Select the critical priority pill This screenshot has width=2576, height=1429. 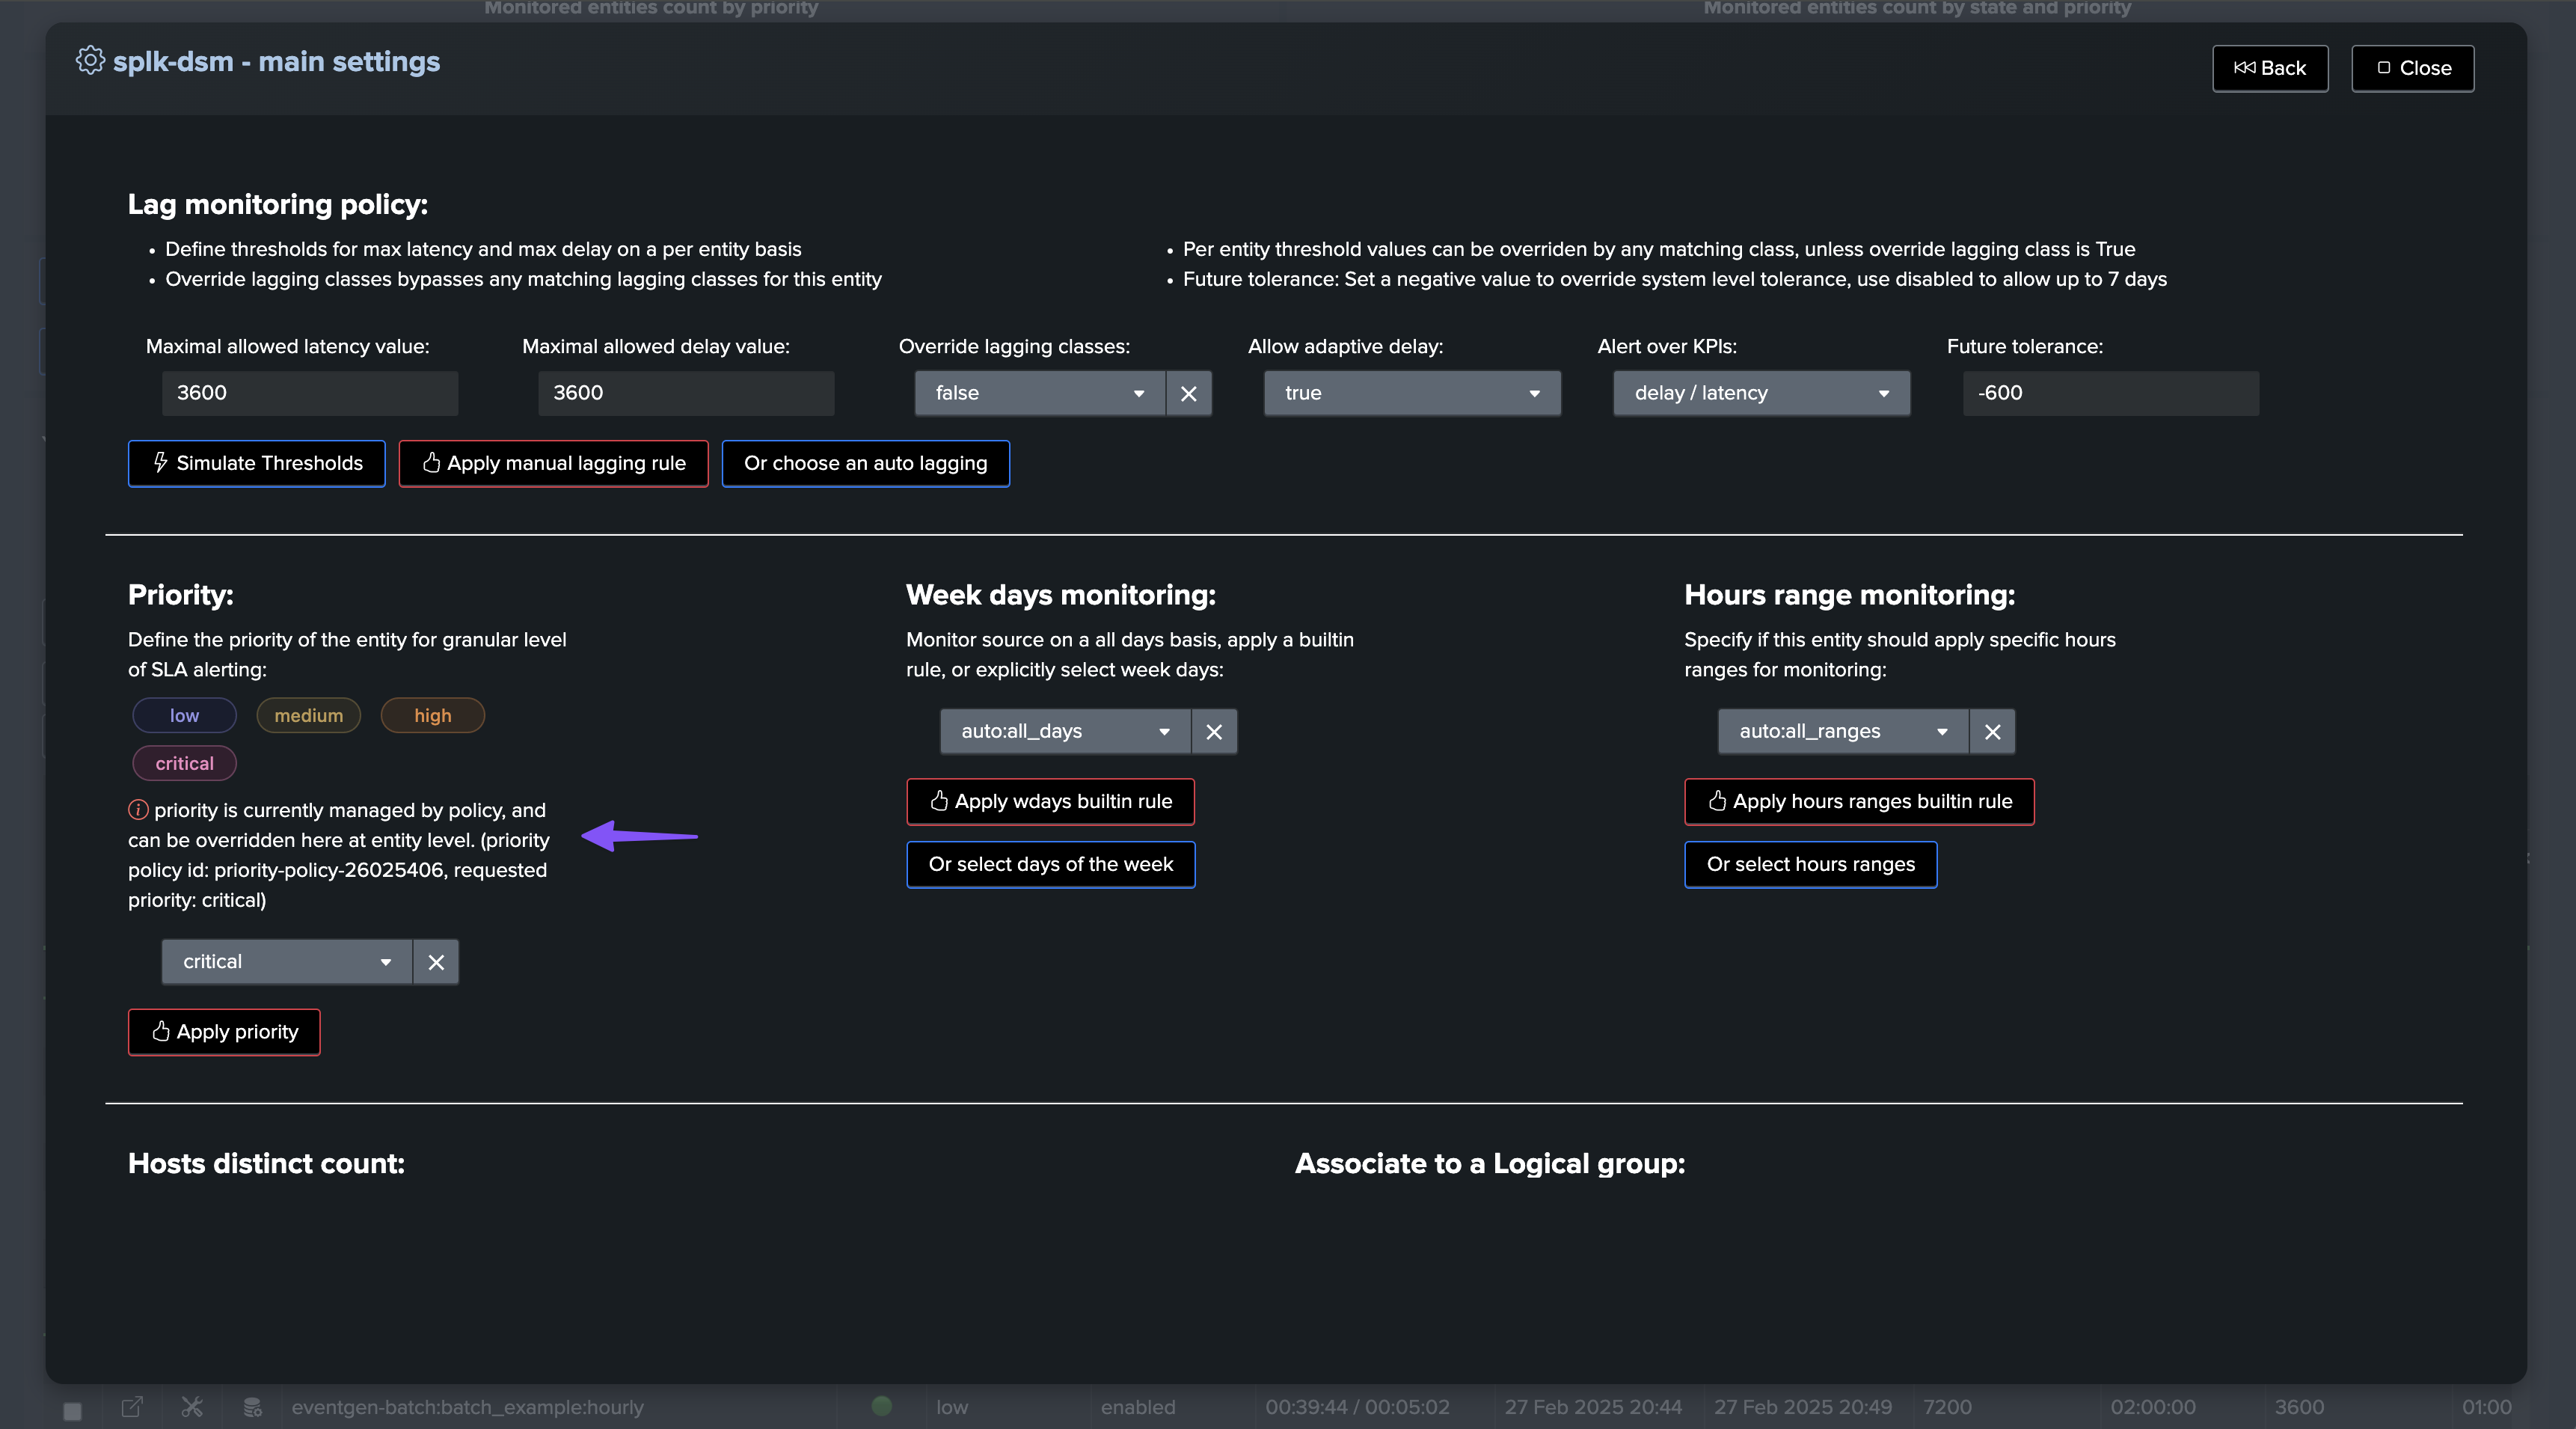[184, 764]
